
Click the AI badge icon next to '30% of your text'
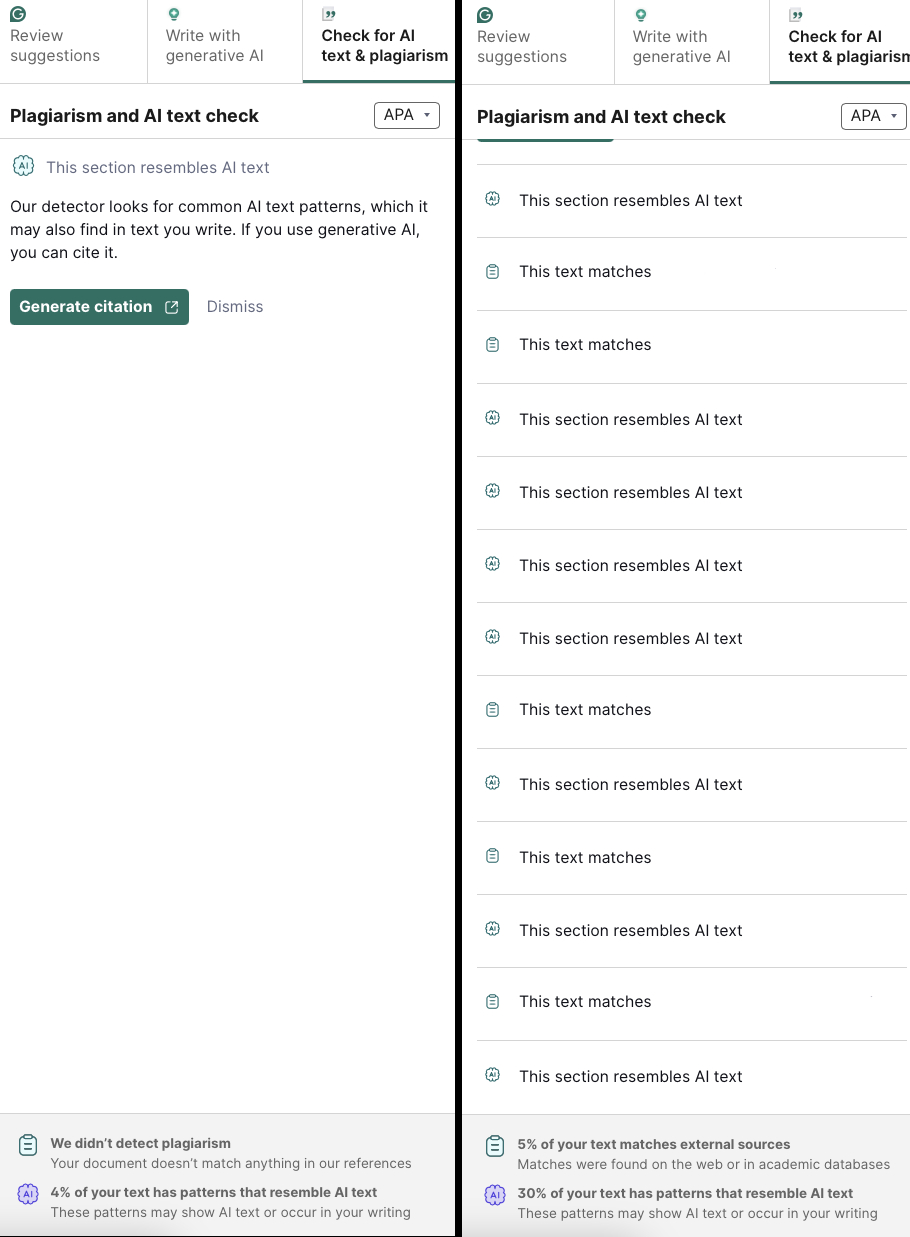[x=494, y=1195]
